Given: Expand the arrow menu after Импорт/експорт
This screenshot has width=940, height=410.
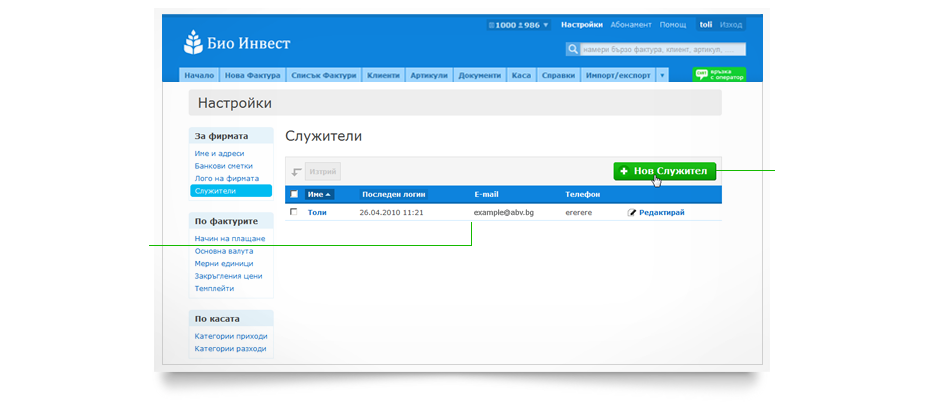Looking at the screenshot, I should point(661,75).
